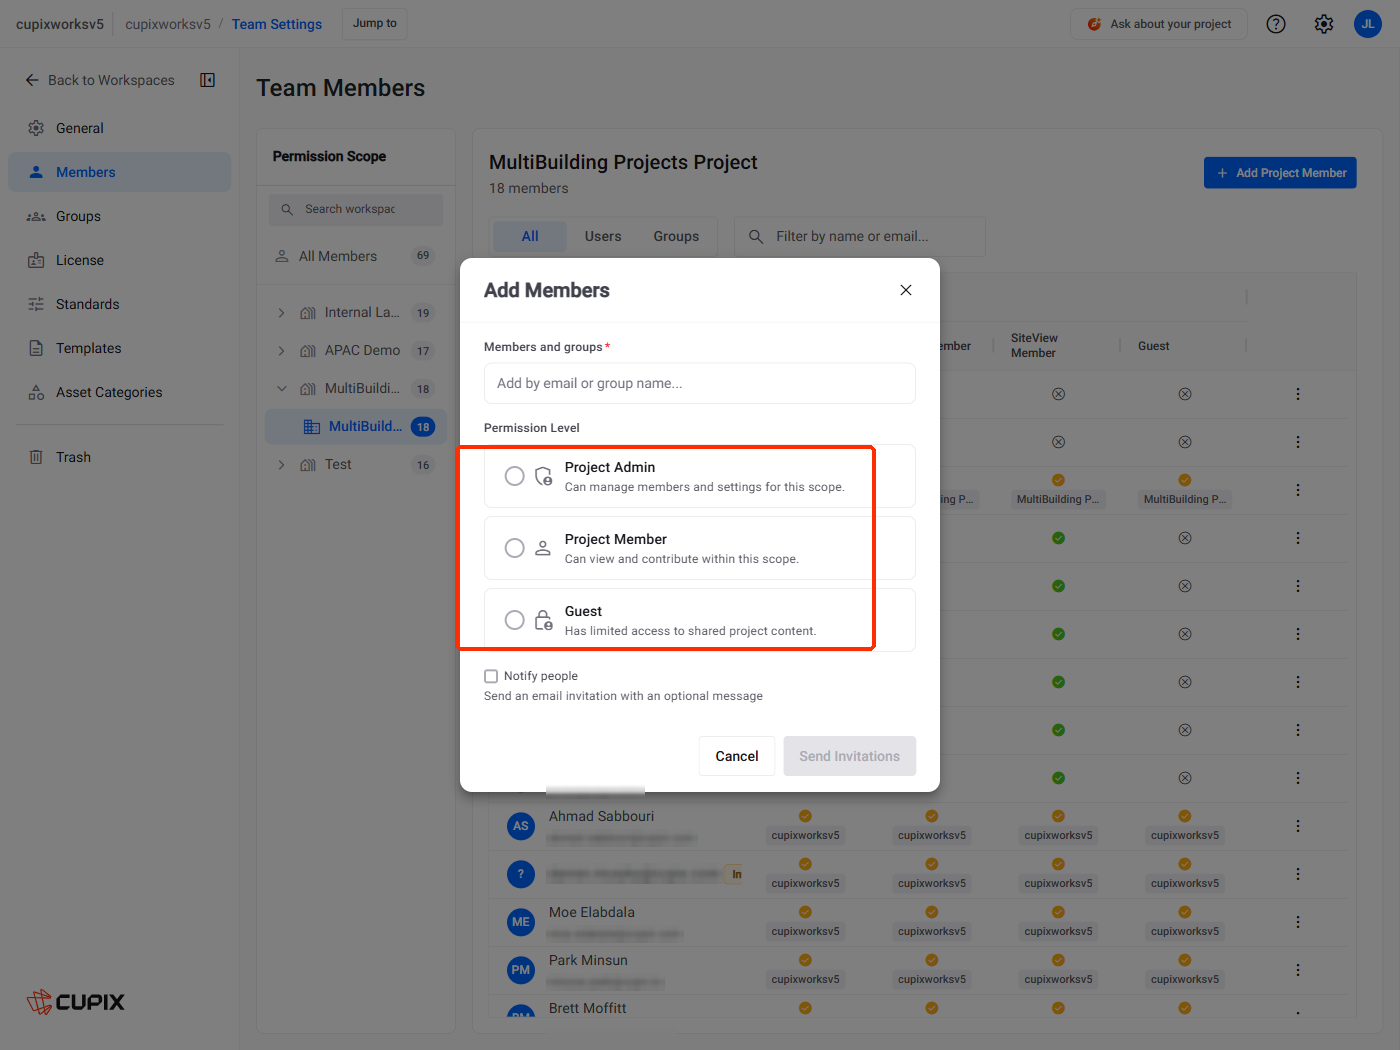Open Asset Categories in sidebar
The height and width of the screenshot is (1050, 1400).
click(x=120, y=392)
